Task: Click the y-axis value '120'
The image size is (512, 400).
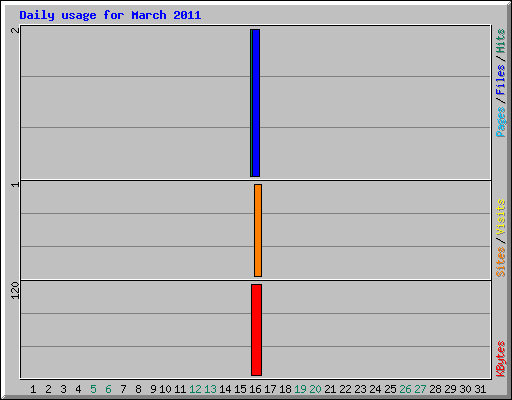Action: pyautogui.click(x=15, y=290)
